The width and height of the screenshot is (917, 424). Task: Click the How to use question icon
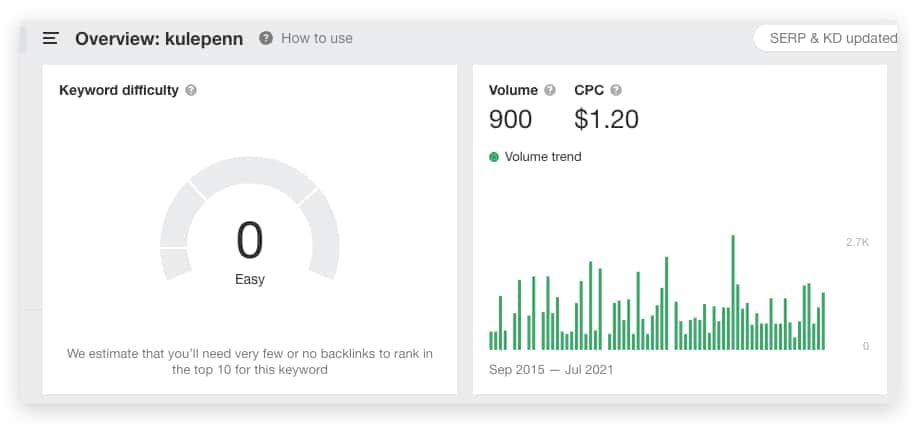coord(266,38)
